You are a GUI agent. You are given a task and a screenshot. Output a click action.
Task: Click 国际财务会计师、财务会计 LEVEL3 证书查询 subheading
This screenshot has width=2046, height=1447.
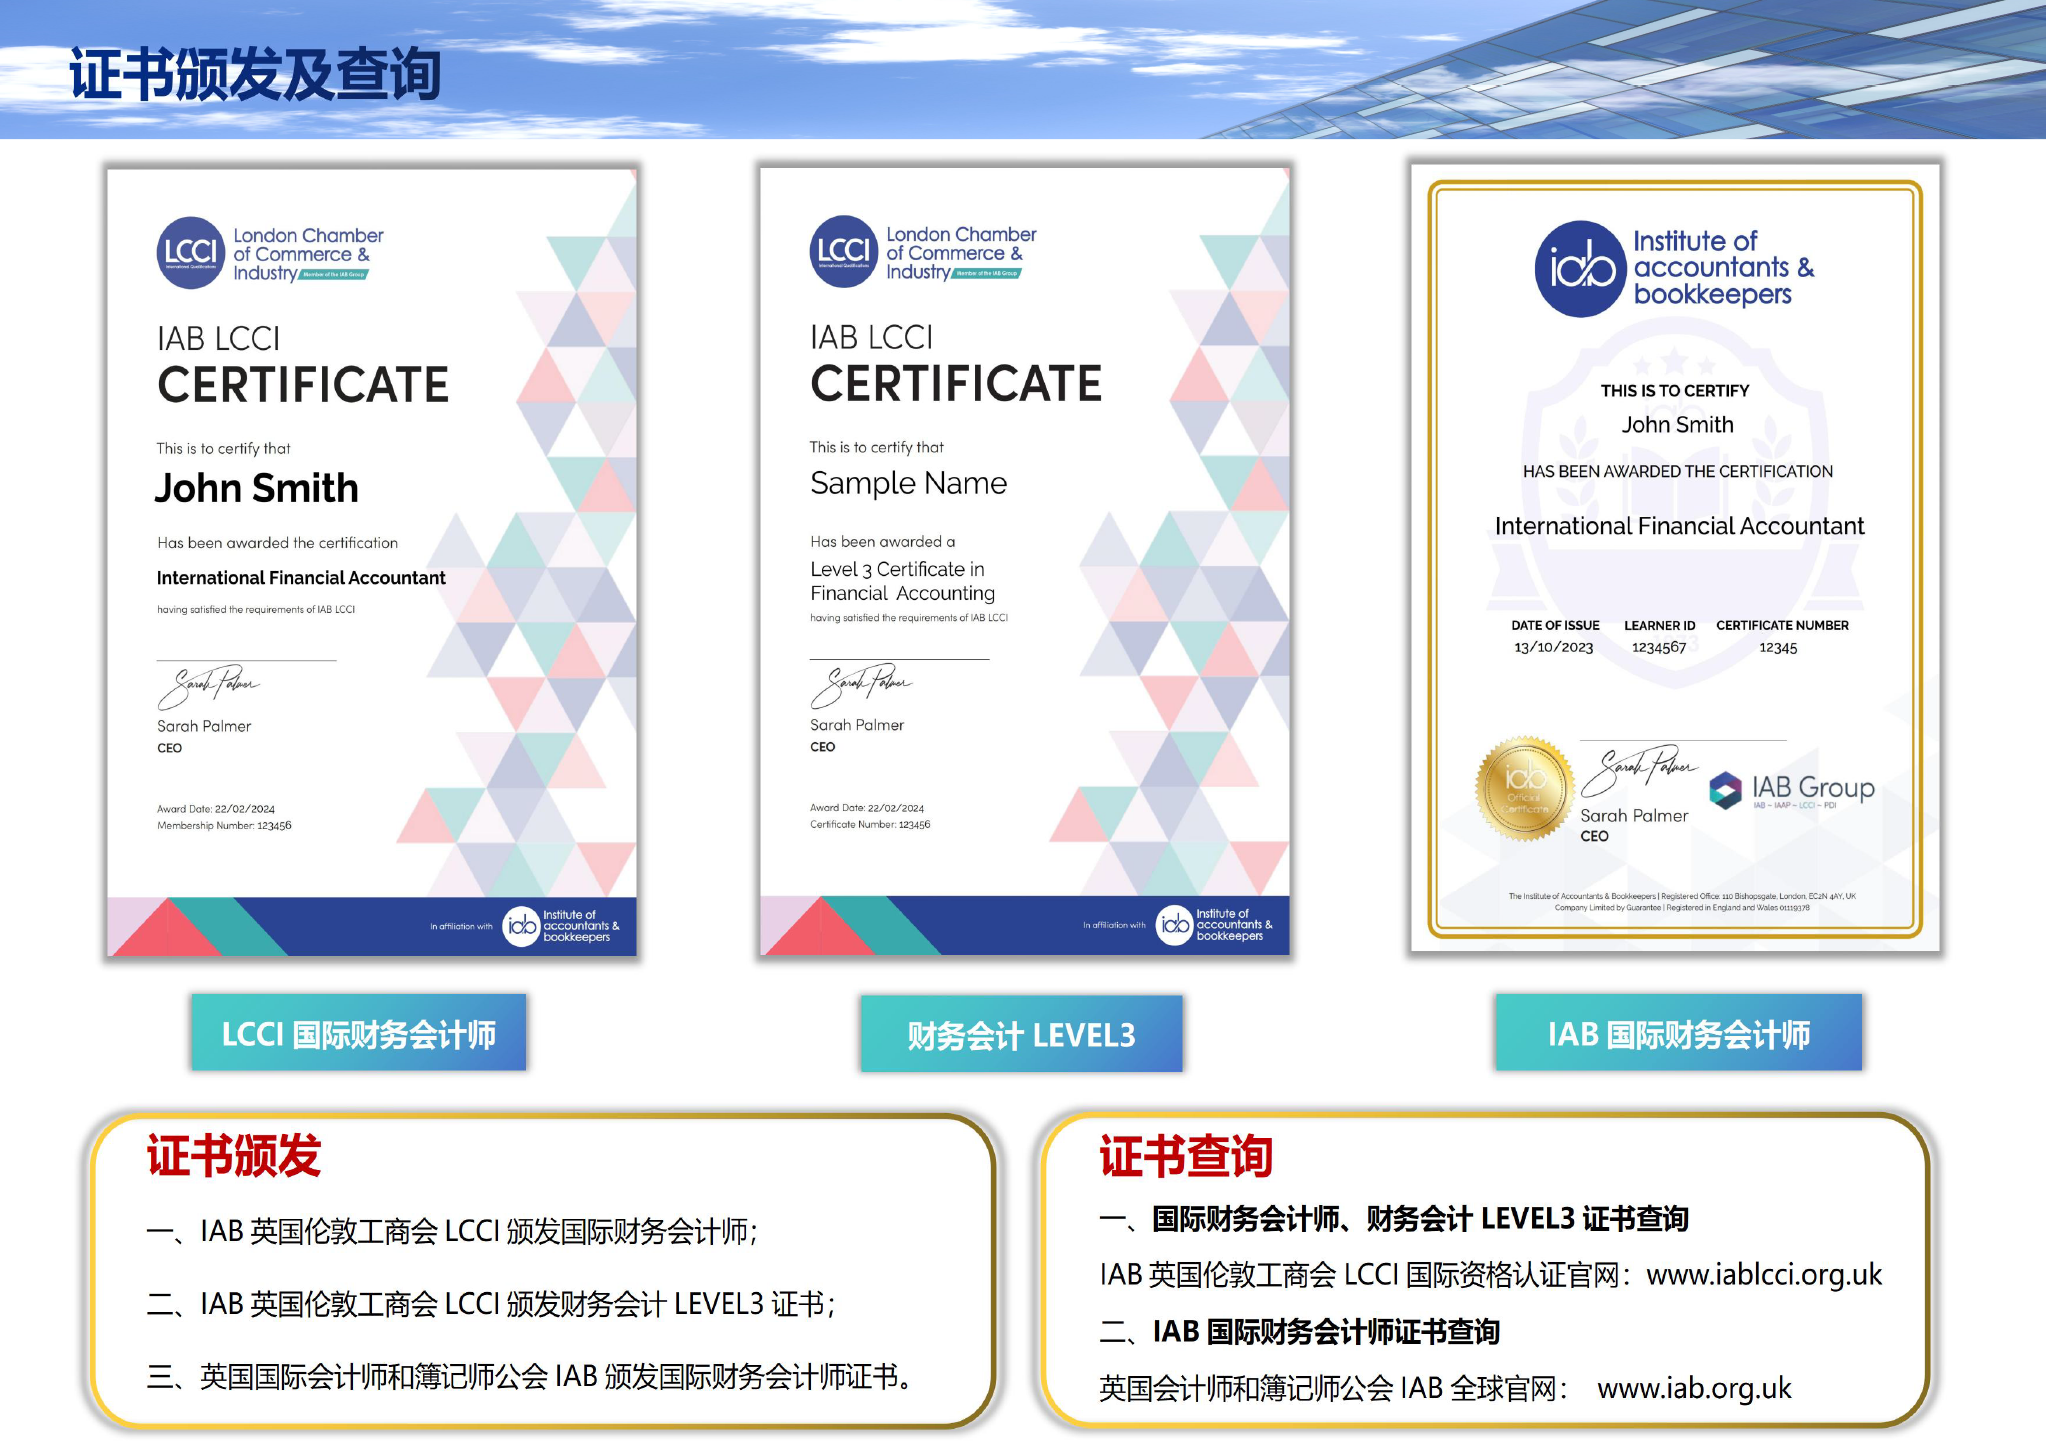pos(1394,1218)
